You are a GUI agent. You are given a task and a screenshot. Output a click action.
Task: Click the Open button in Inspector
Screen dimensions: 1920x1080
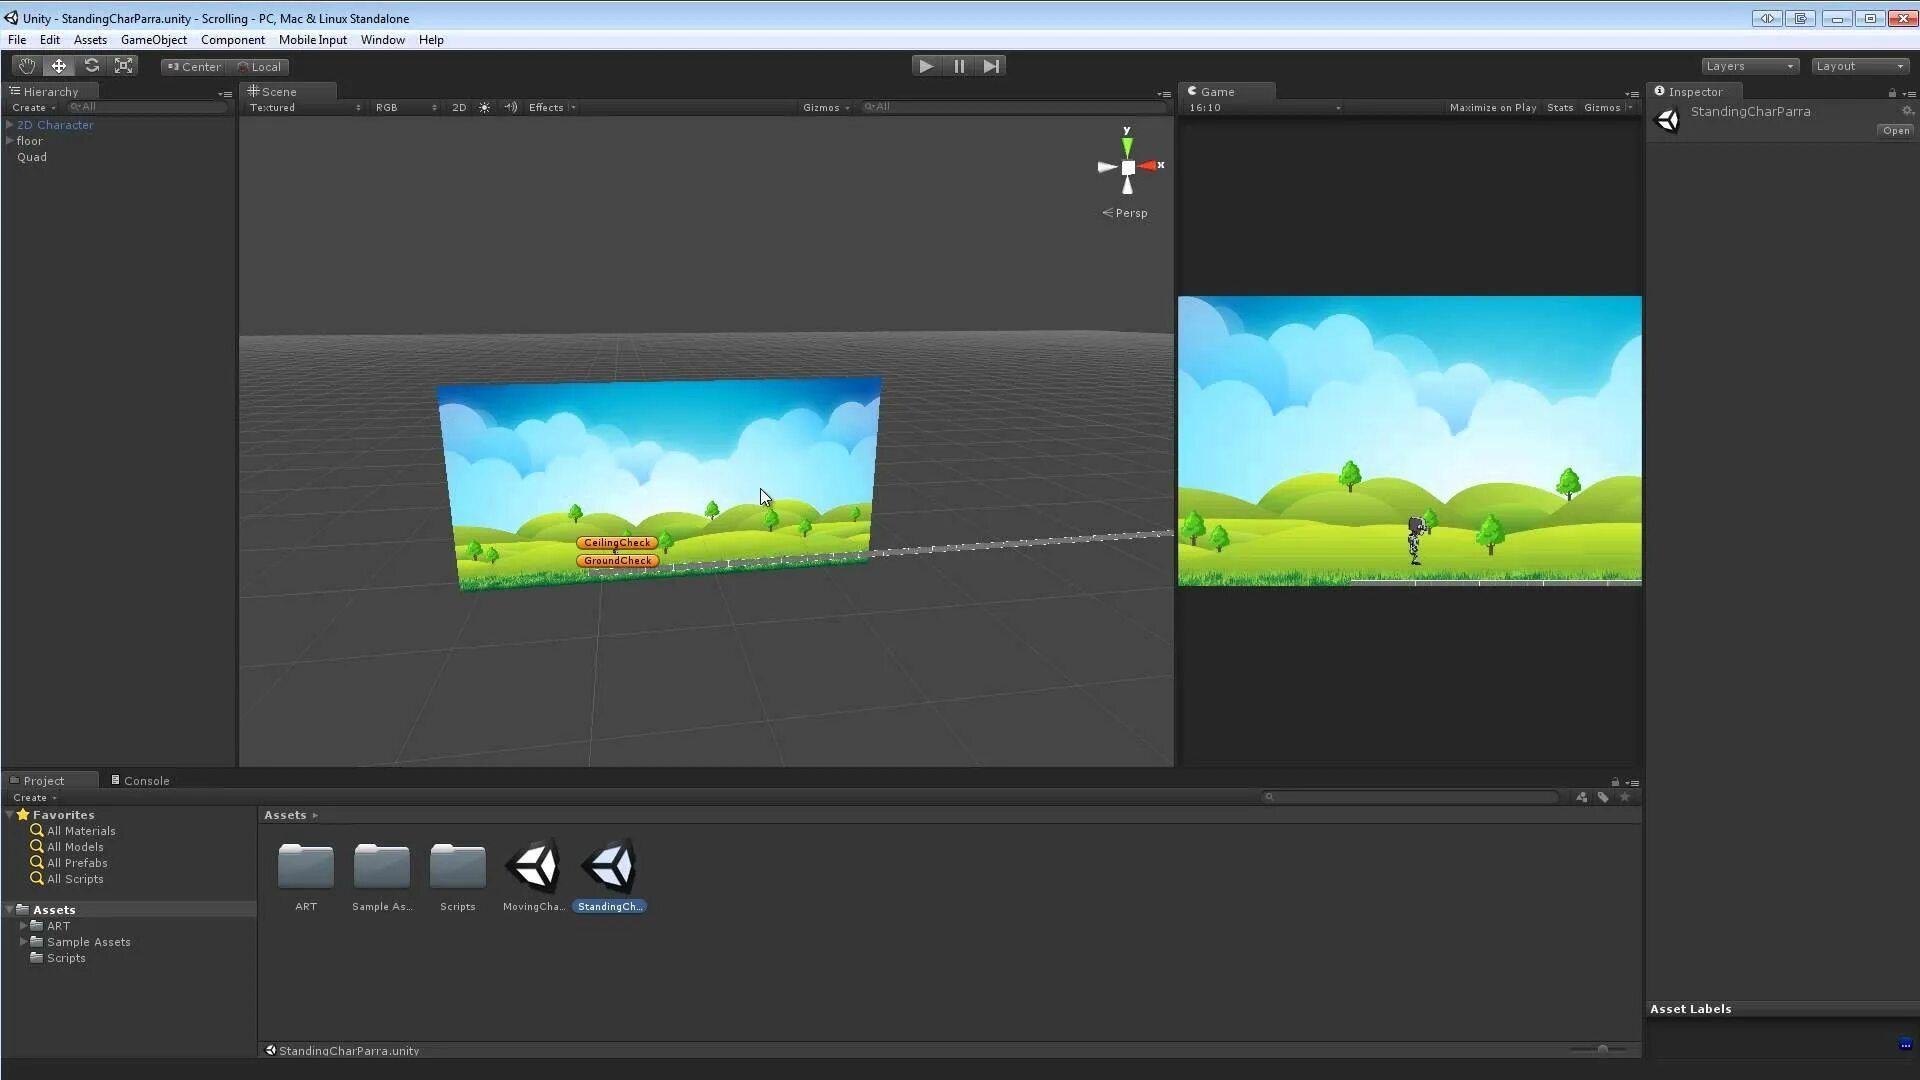click(1895, 131)
